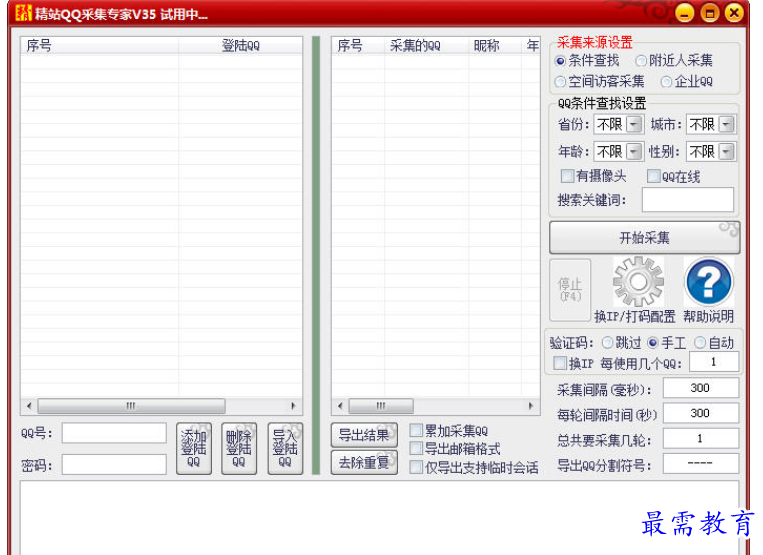The width and height of the screenshot is (763, 555).
Task: Focus the 搜索关键词 input field
Action: (688, 199)
